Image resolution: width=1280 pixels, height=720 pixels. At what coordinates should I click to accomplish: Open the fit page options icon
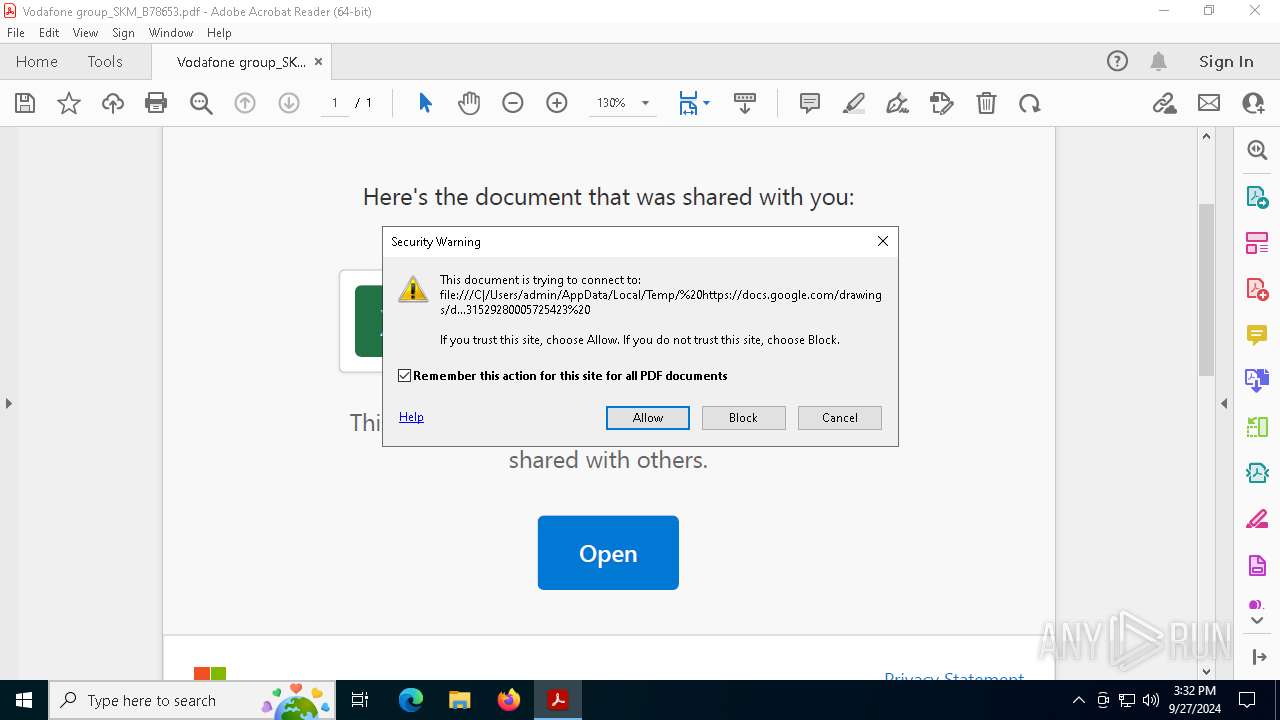click(694, 103)
